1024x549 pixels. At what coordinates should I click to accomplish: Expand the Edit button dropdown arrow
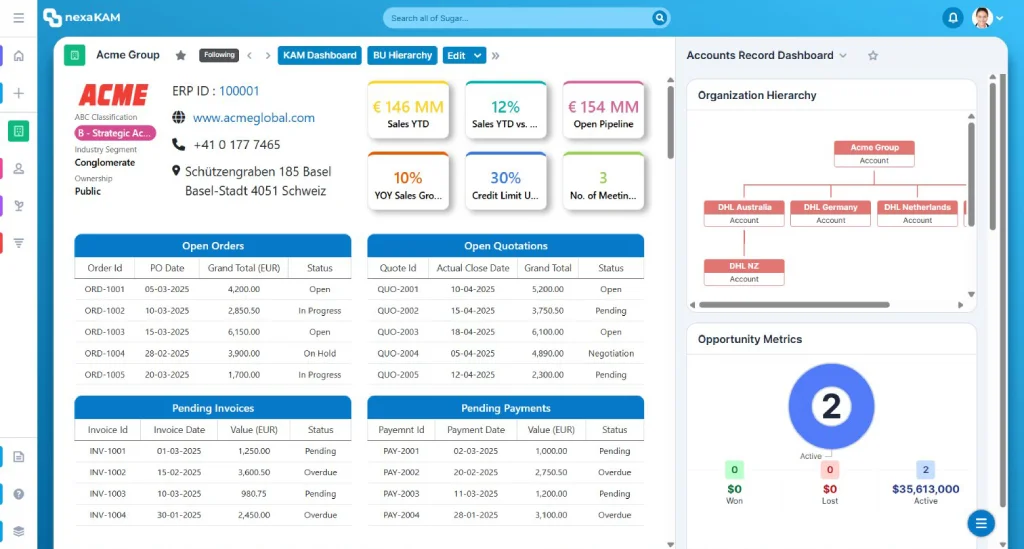click(477, 55)
